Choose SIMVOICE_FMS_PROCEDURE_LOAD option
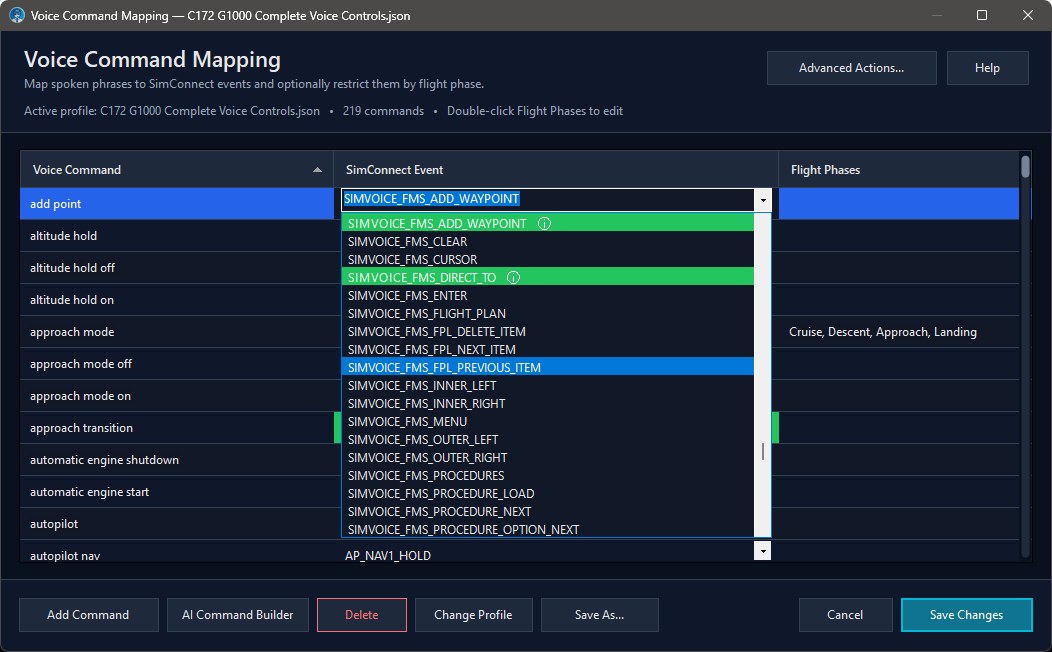Screen dimensions: 1052x652 547,494
